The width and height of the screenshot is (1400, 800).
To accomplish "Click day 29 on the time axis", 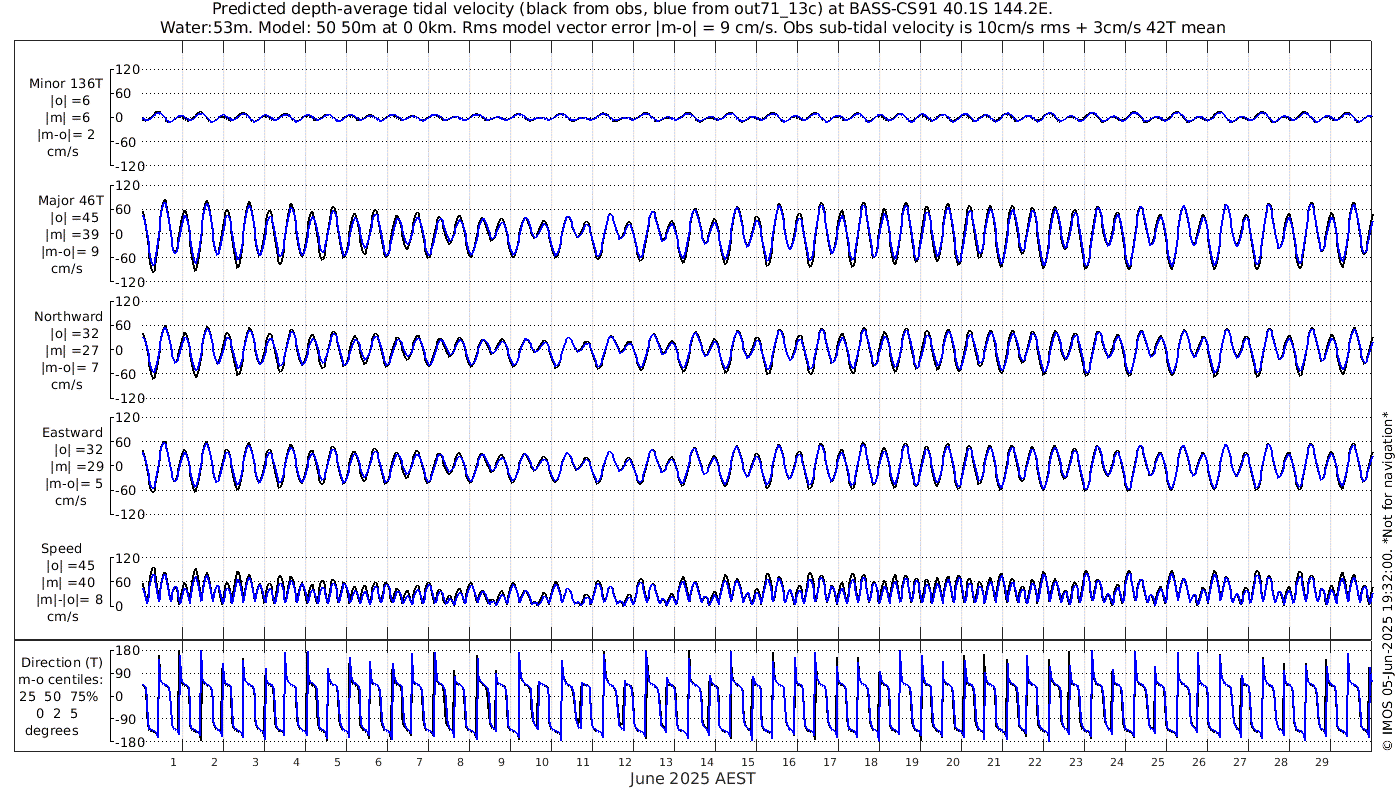I will tap(1321, 762).
